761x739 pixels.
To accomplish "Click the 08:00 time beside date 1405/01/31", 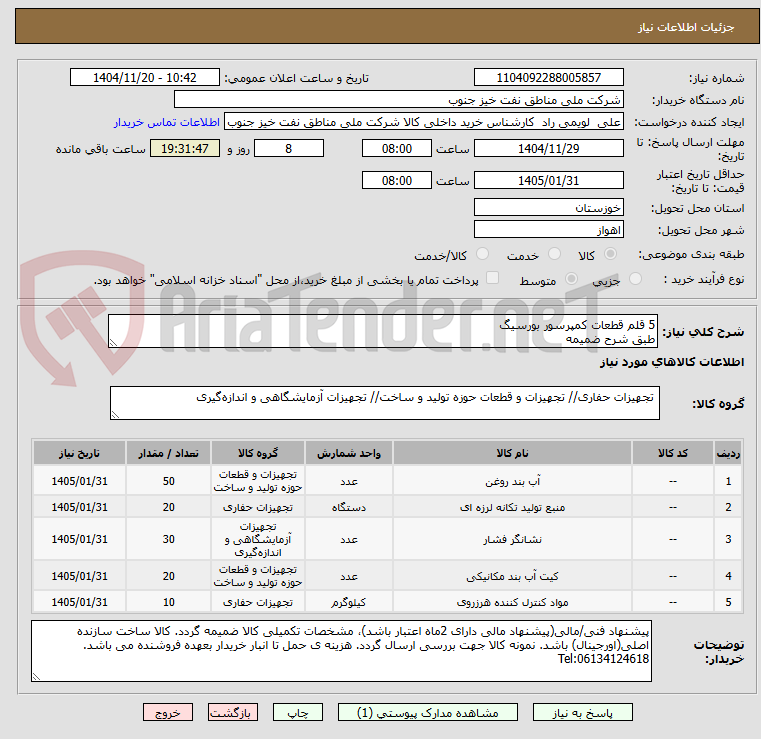I will 397,180.
